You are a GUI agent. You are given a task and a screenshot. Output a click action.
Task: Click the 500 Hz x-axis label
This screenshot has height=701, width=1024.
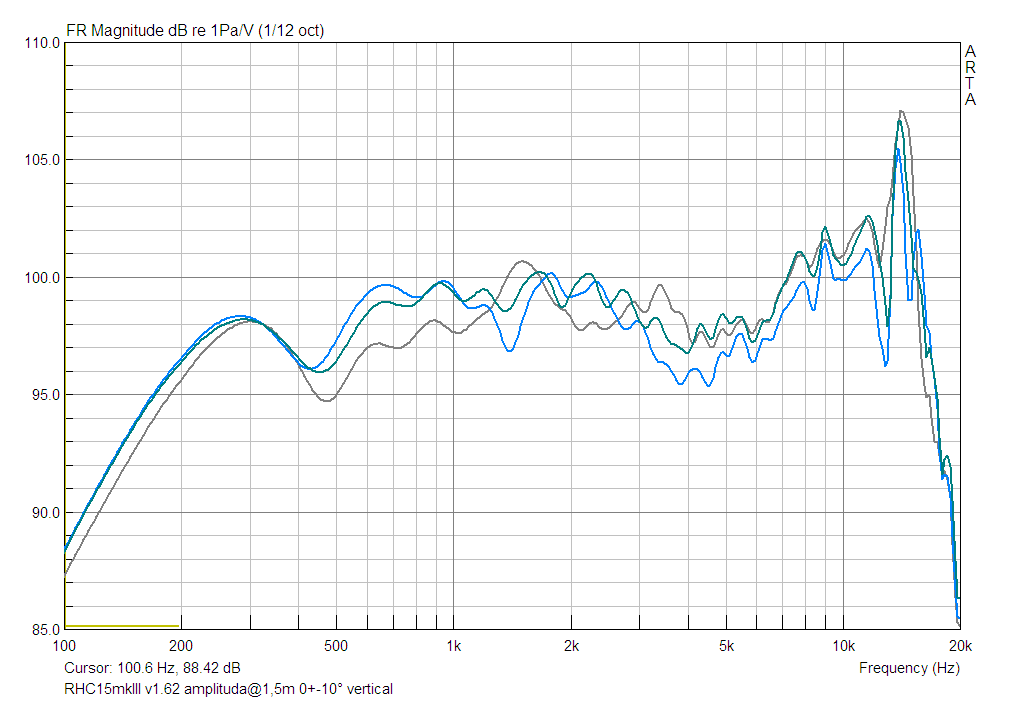(336, 646)
